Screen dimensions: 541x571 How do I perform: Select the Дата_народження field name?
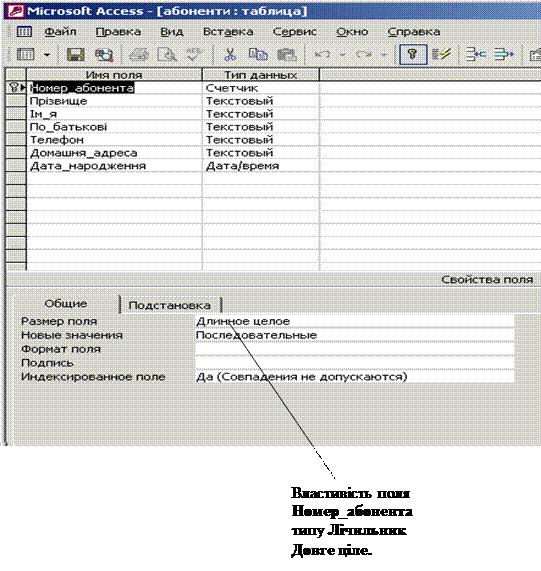[x=114, y=166]
